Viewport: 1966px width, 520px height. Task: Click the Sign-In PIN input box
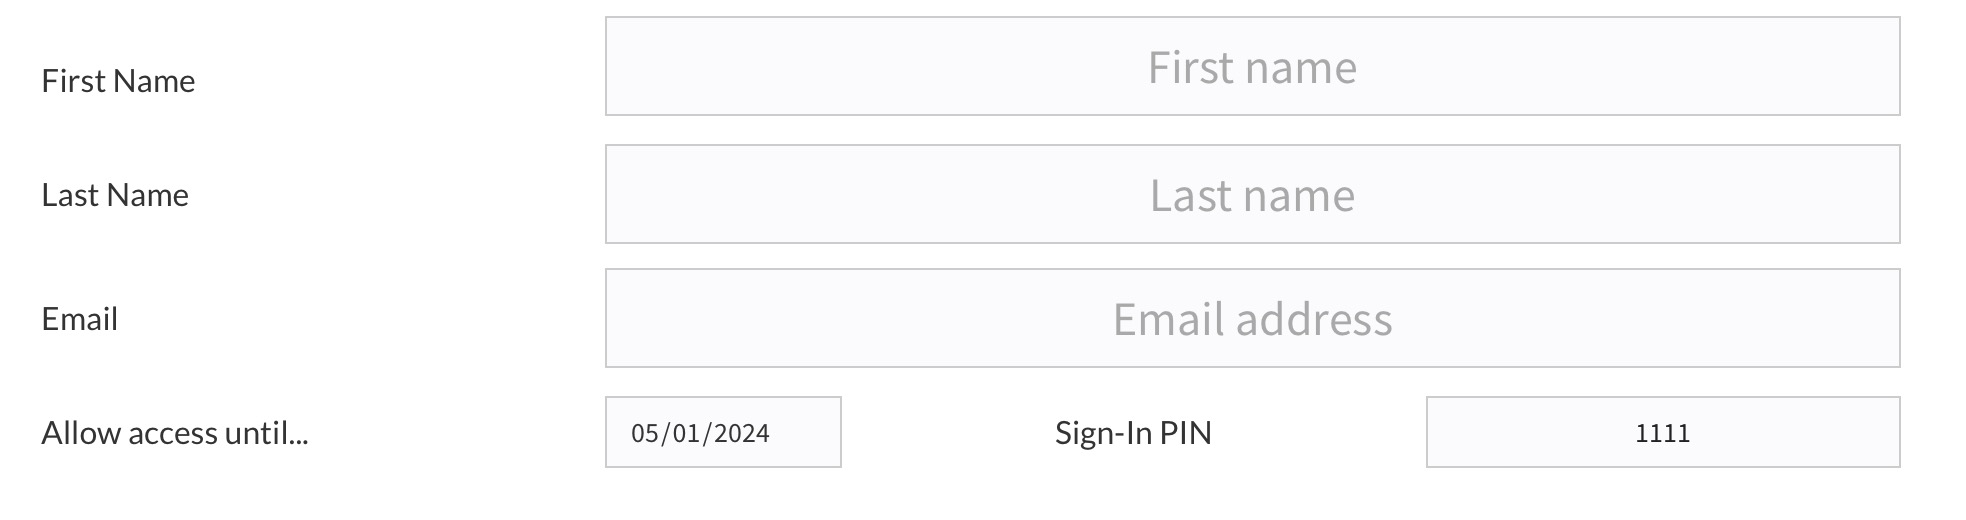coord(1662,432)
